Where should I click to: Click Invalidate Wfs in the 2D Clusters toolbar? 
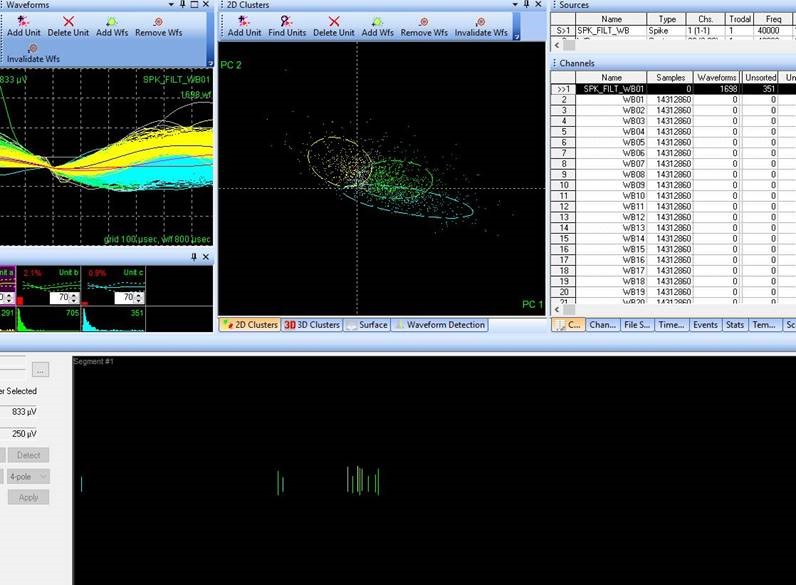point(481,26)
